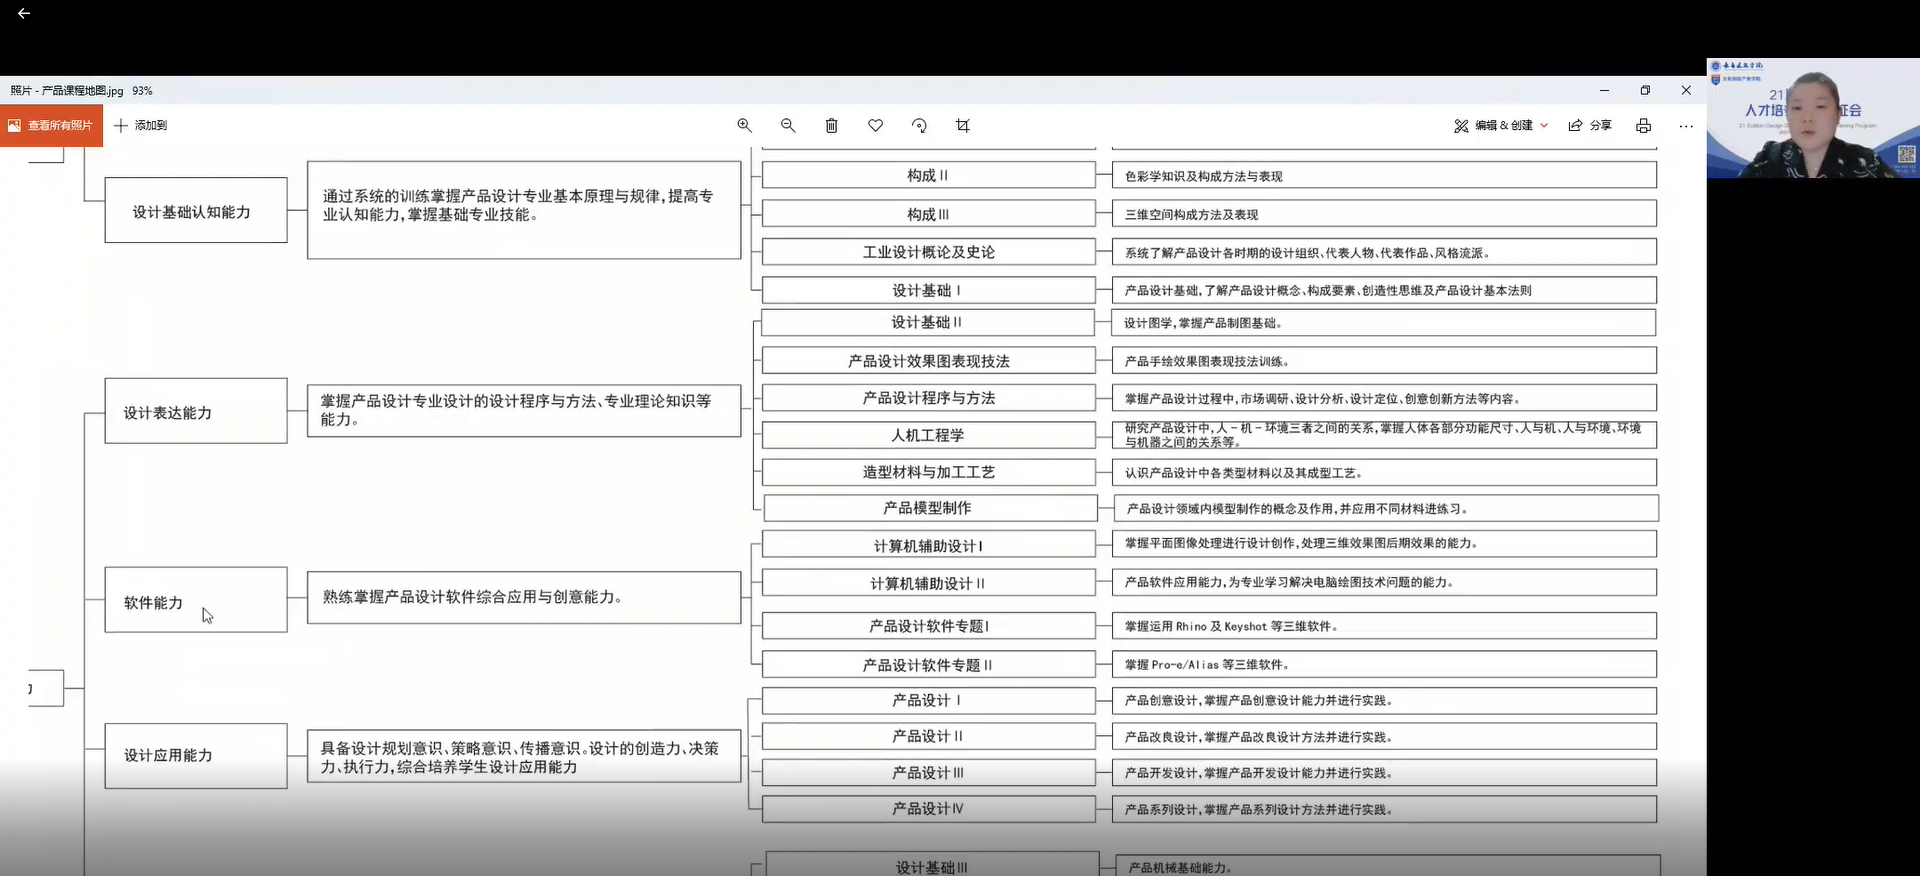The image size is (1920, 876).
Task: Click 工业设计概论及史论 course box
Action: tap(929, 252)
